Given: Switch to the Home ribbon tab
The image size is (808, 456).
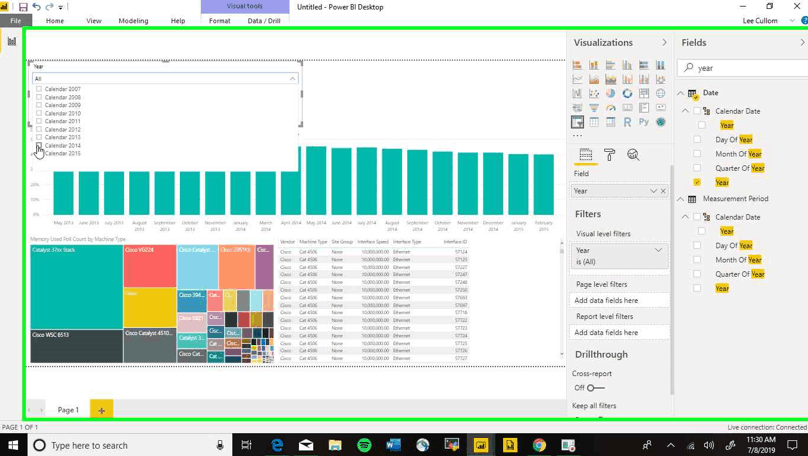Looking at the screenshot, I should coord(55,21).
